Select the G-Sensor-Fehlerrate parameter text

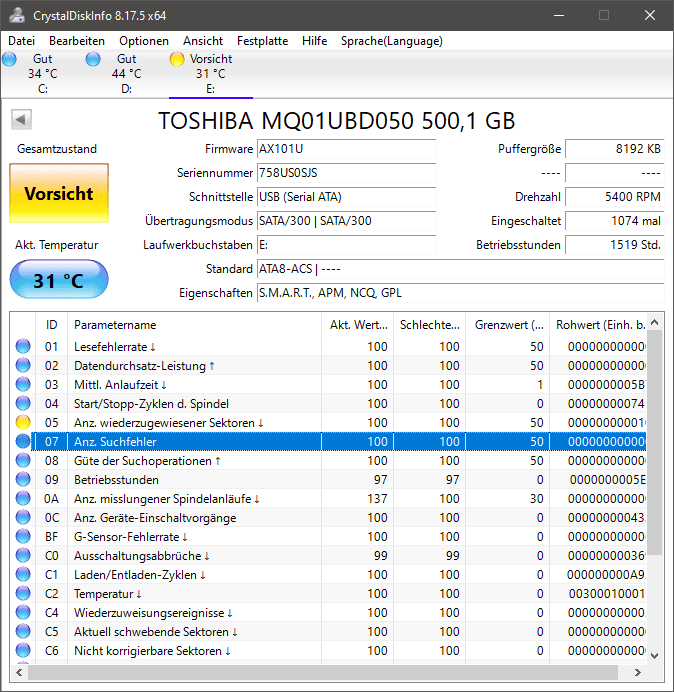pos(131,537)
